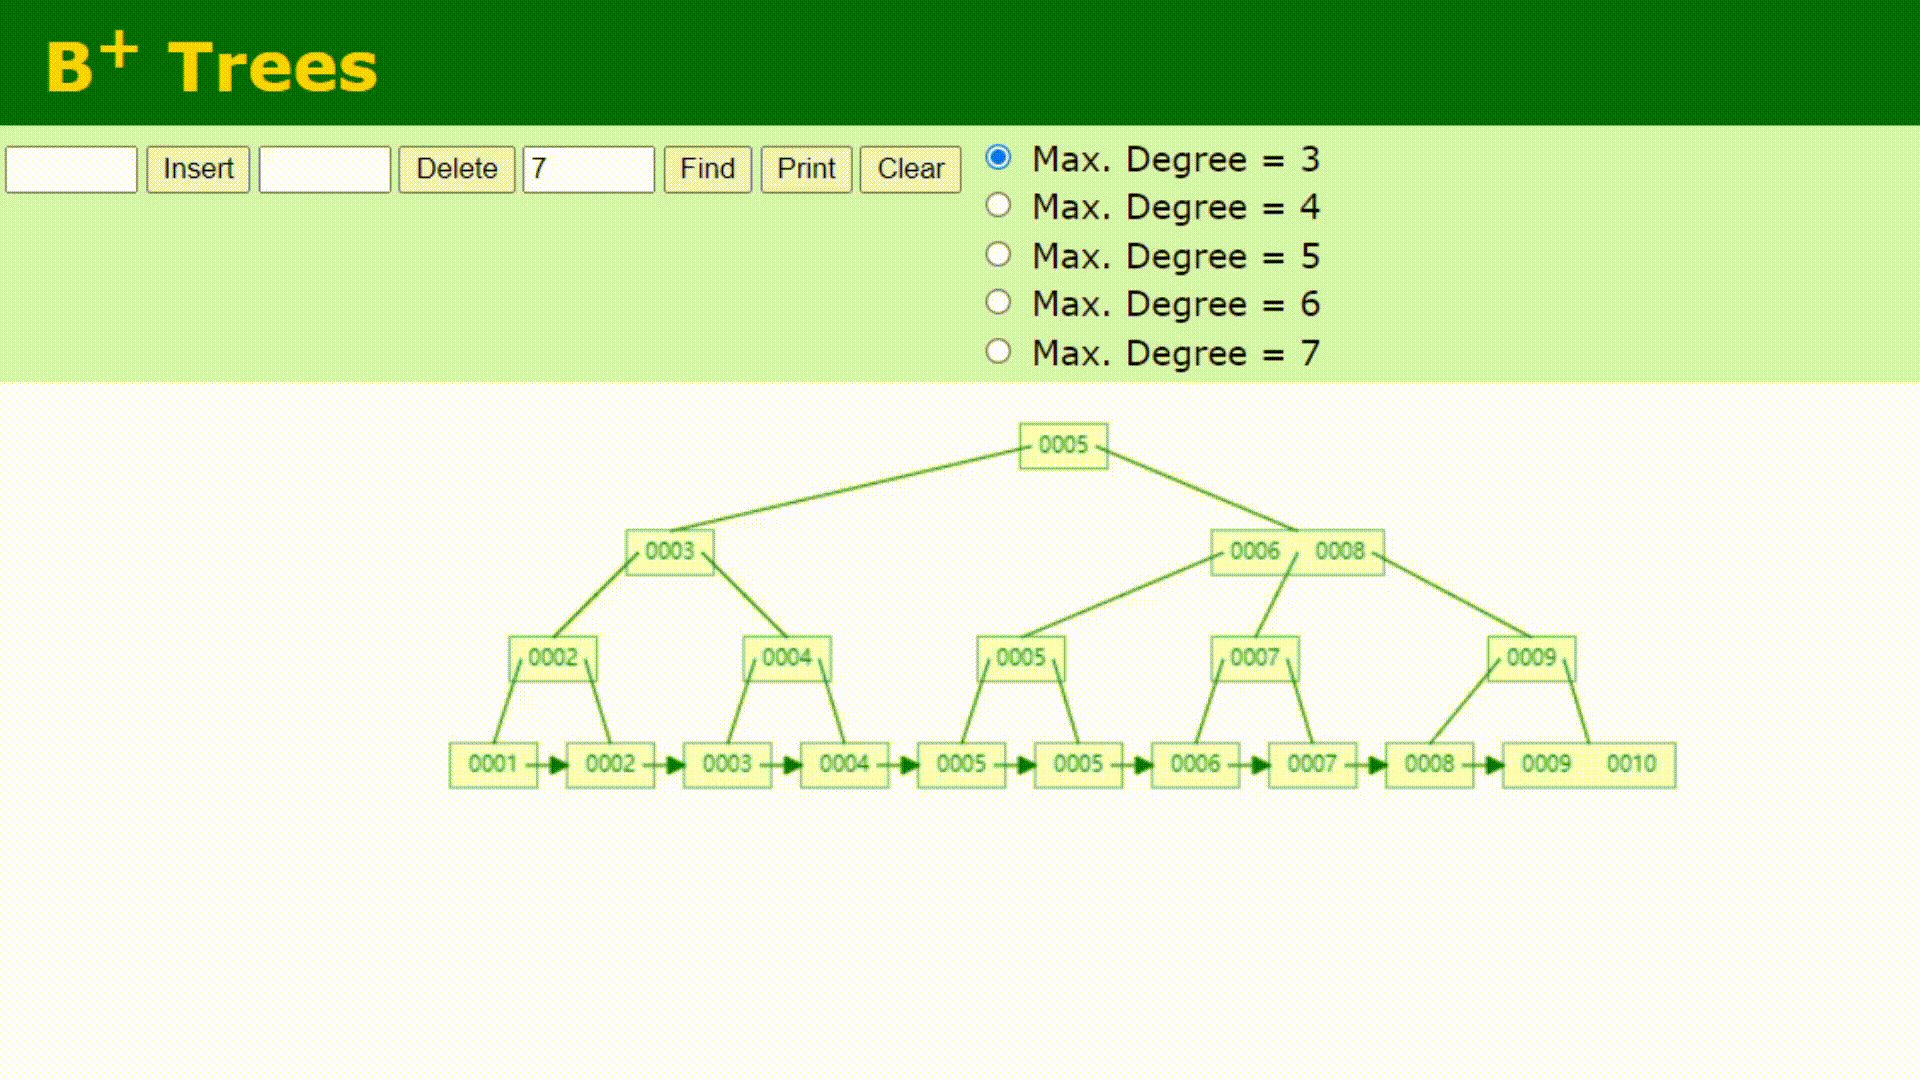Click the Find button
Screen dimensions: 1920x1080
[x=705, y=169]
